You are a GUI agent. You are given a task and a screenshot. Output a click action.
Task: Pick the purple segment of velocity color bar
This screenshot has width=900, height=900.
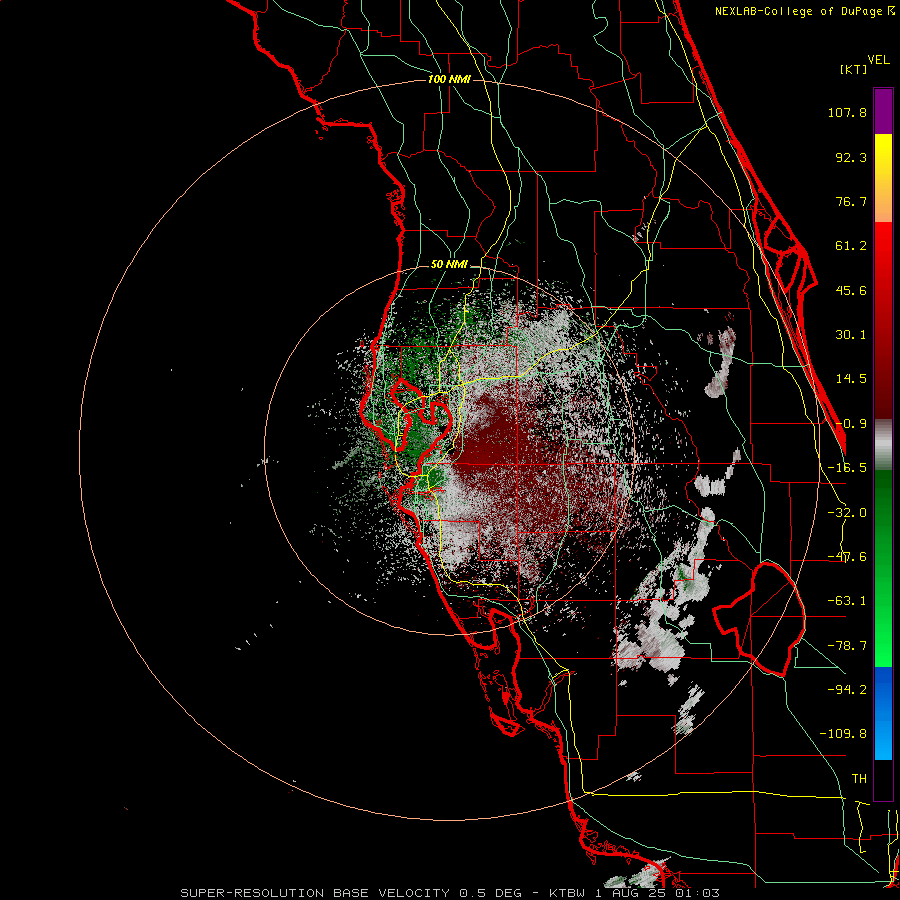(883, 111)
